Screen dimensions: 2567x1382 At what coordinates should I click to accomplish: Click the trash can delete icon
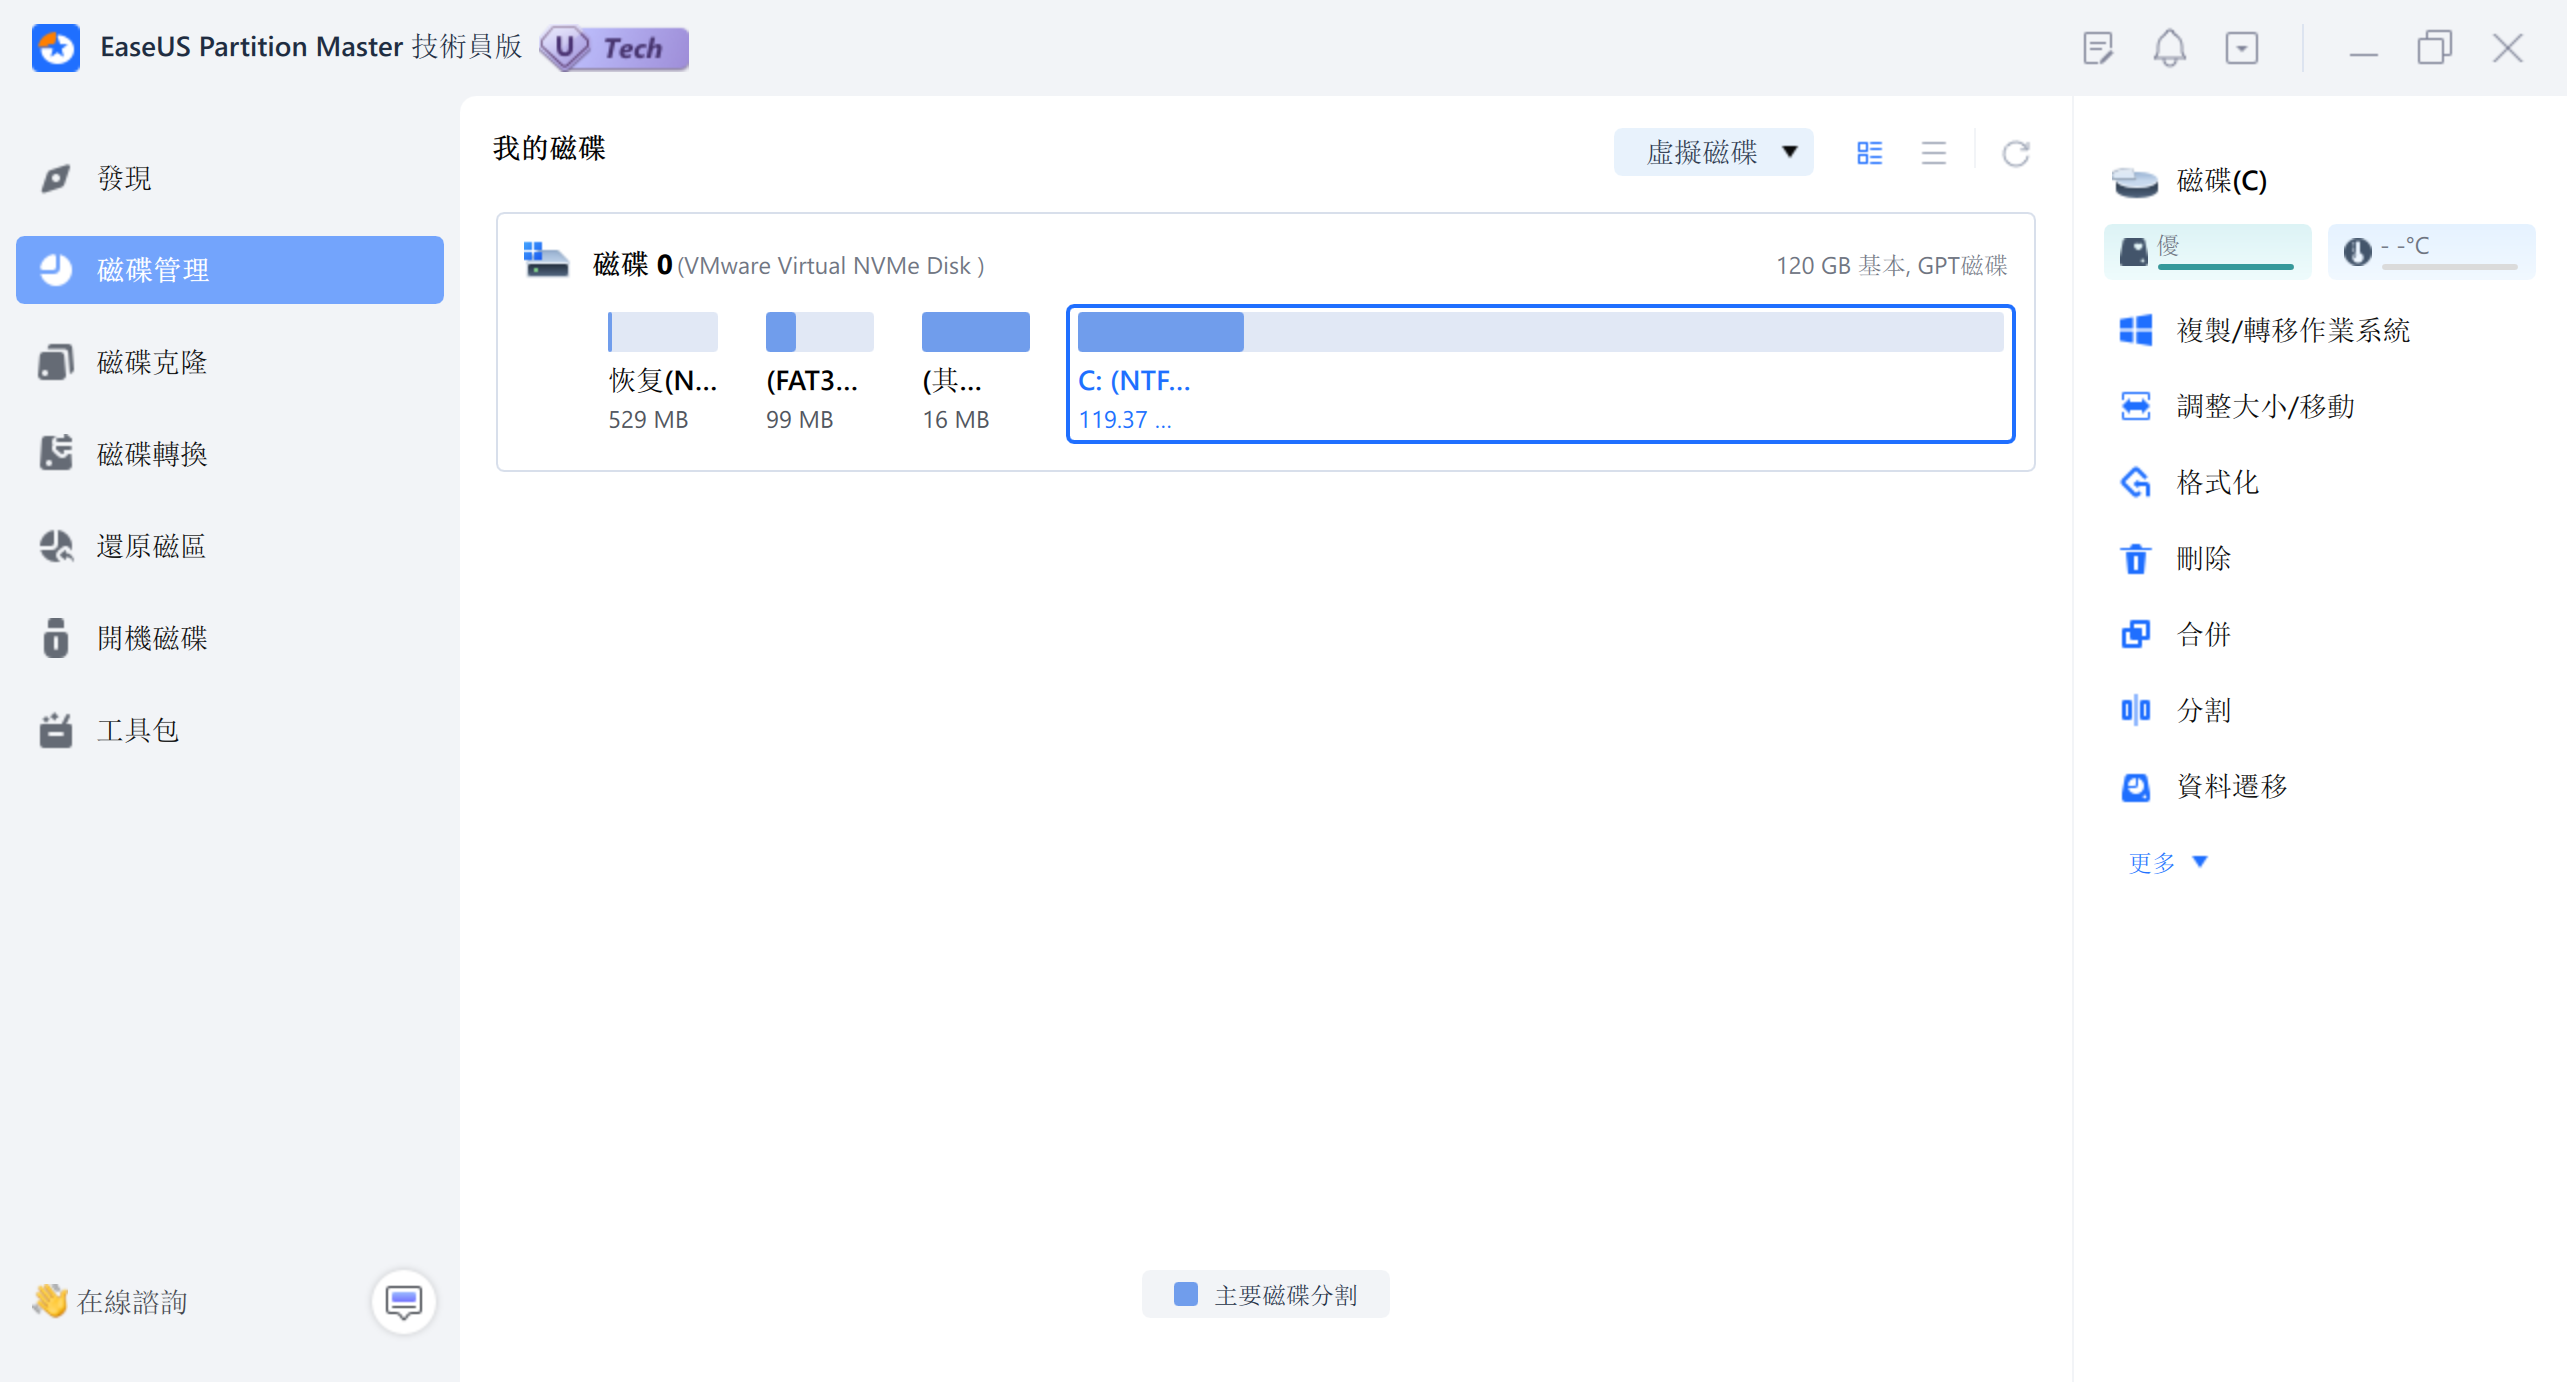coord(2136,558)
